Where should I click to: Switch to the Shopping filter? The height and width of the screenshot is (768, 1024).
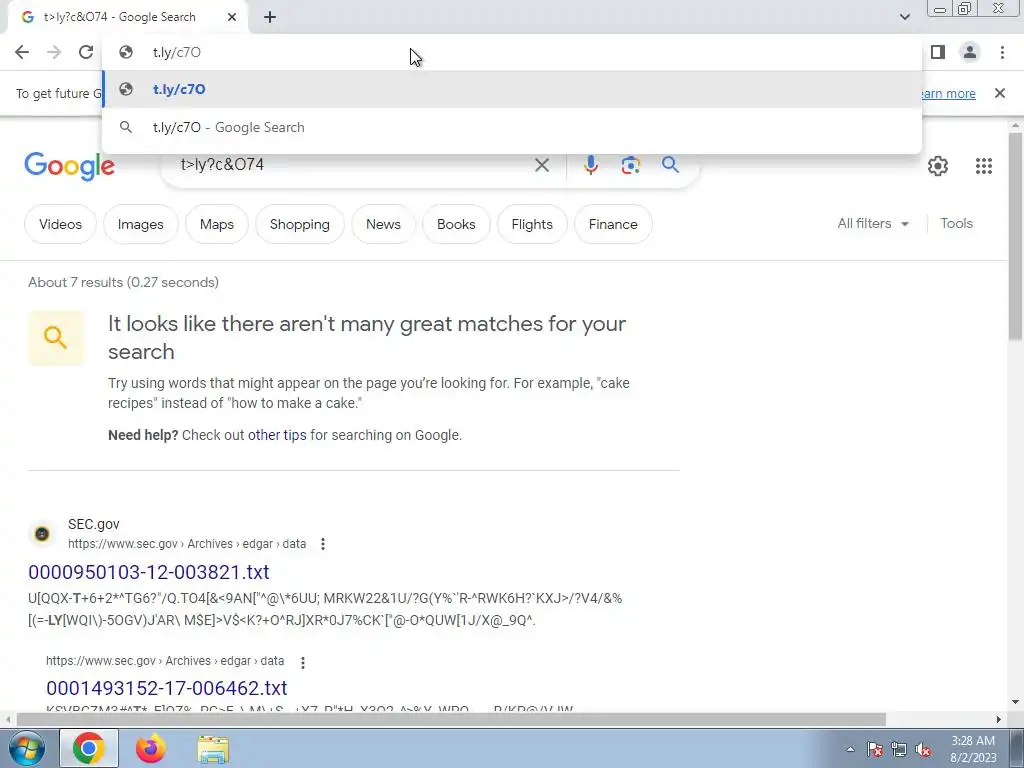[300, 224]
